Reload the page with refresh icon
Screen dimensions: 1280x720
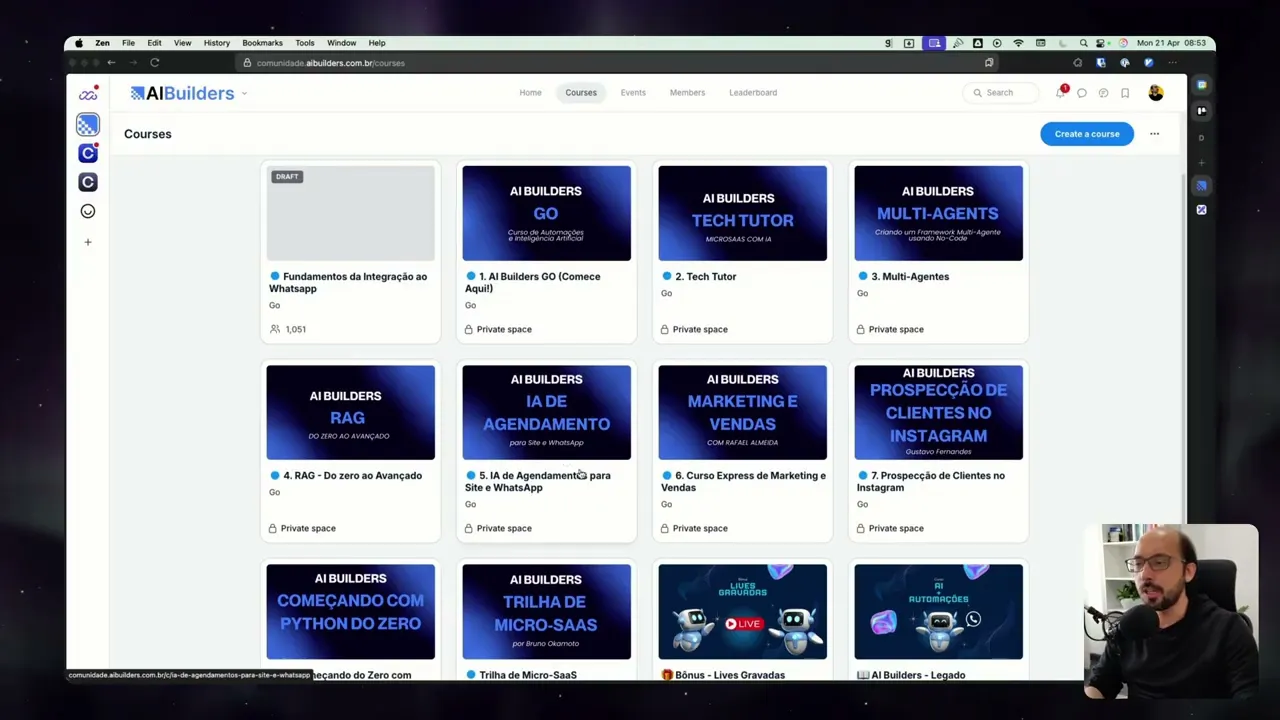coord(155,62)
